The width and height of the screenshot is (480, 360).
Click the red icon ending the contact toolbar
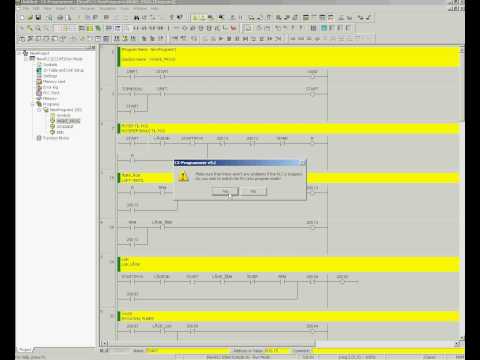click(x=233, y=28)
